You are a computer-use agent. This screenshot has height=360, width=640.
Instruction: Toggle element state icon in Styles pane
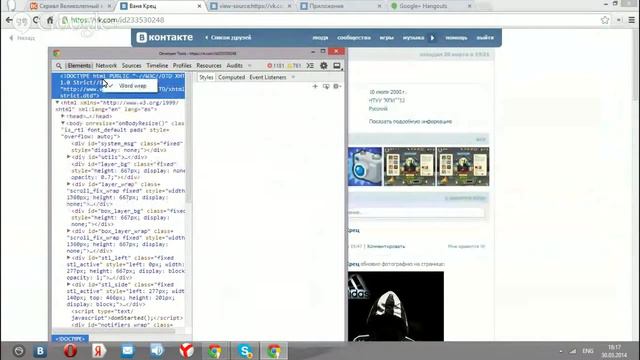click(x=326, y=86)
